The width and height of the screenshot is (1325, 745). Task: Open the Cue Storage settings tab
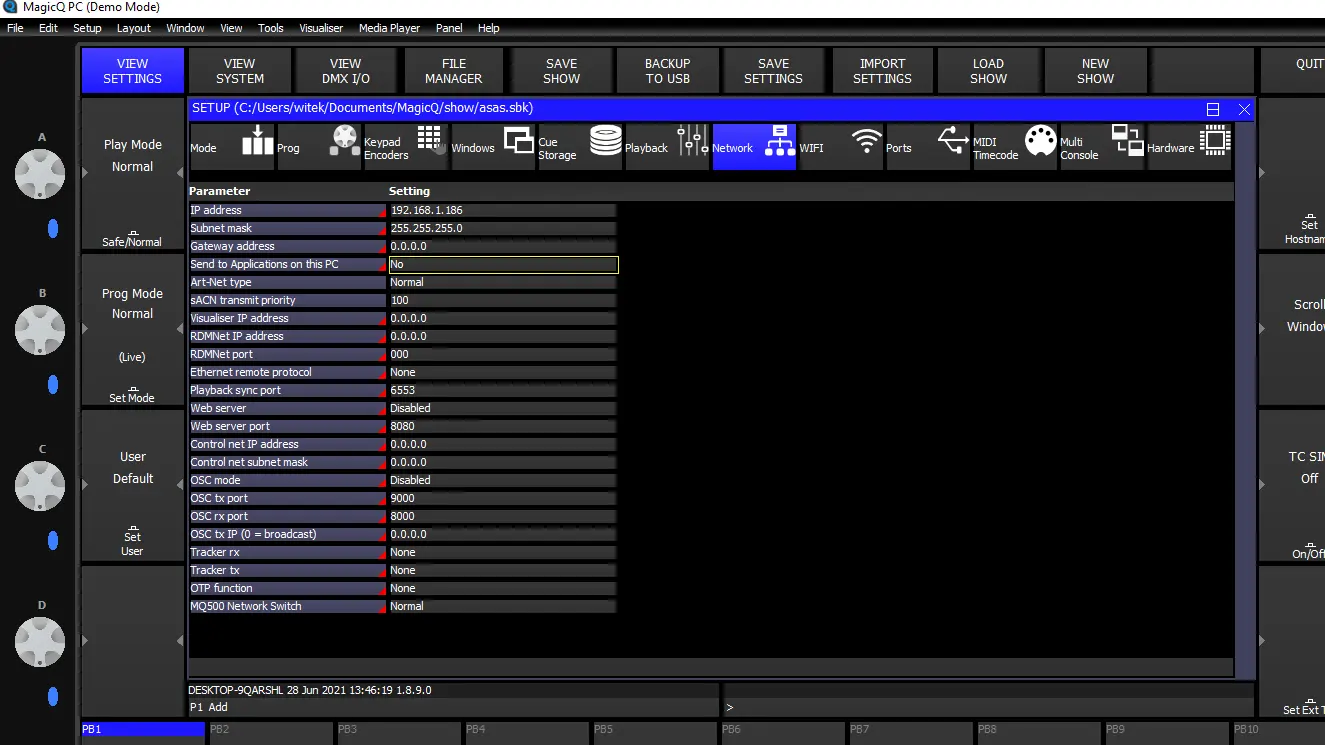tap(580, 147)
